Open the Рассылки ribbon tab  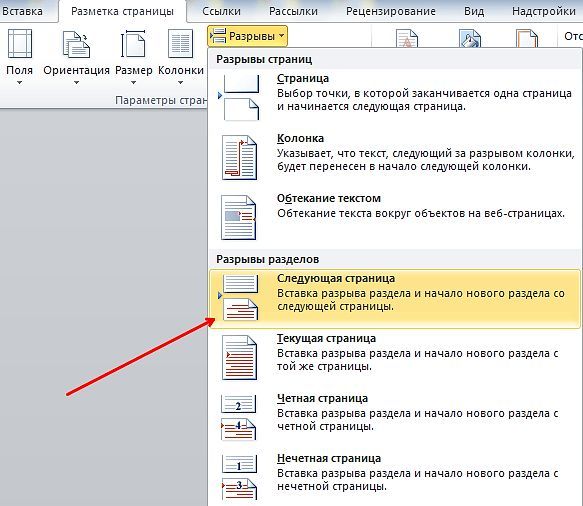293,11
